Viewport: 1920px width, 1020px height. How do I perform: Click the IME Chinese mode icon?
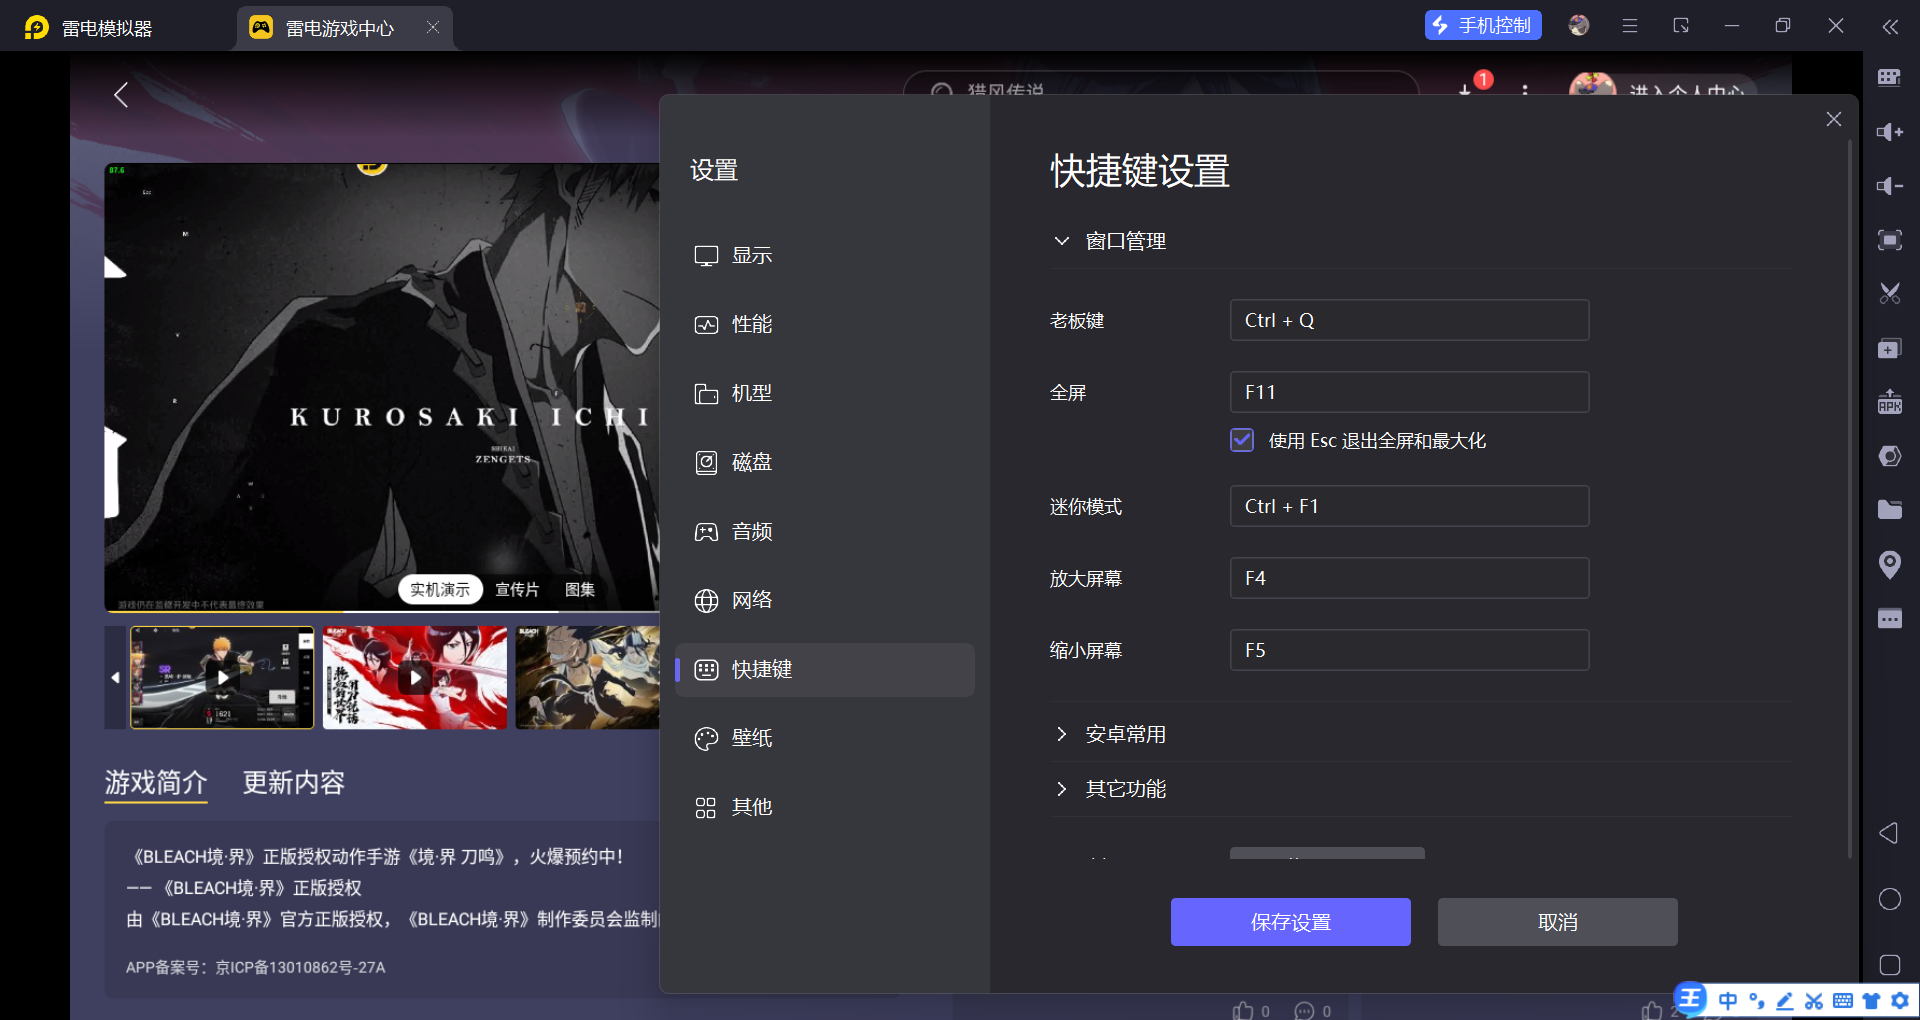click(x=1728, y=1000)
